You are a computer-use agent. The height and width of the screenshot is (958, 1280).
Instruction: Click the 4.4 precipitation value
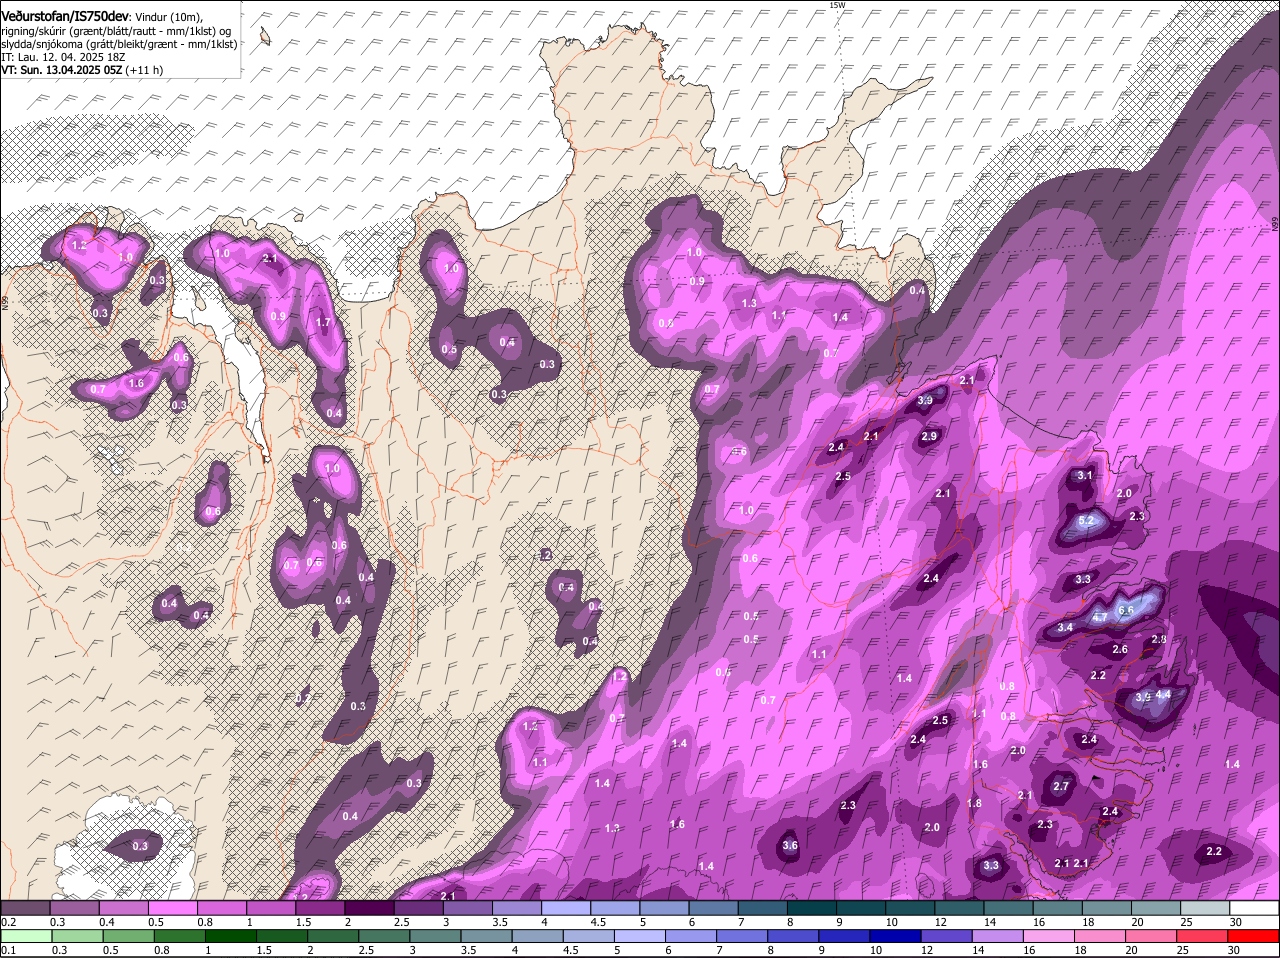(x=1163, y=694)
